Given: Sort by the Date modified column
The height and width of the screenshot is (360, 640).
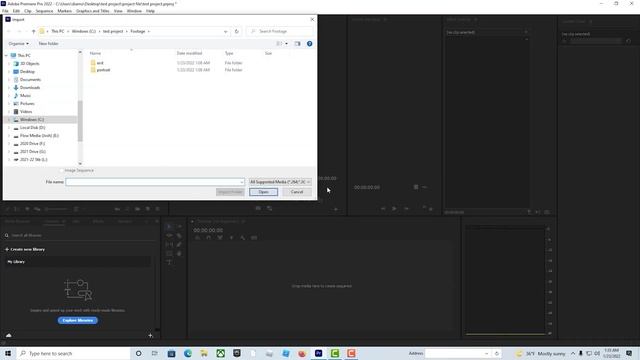Looking at the screenshot, I should click(189, 53).
